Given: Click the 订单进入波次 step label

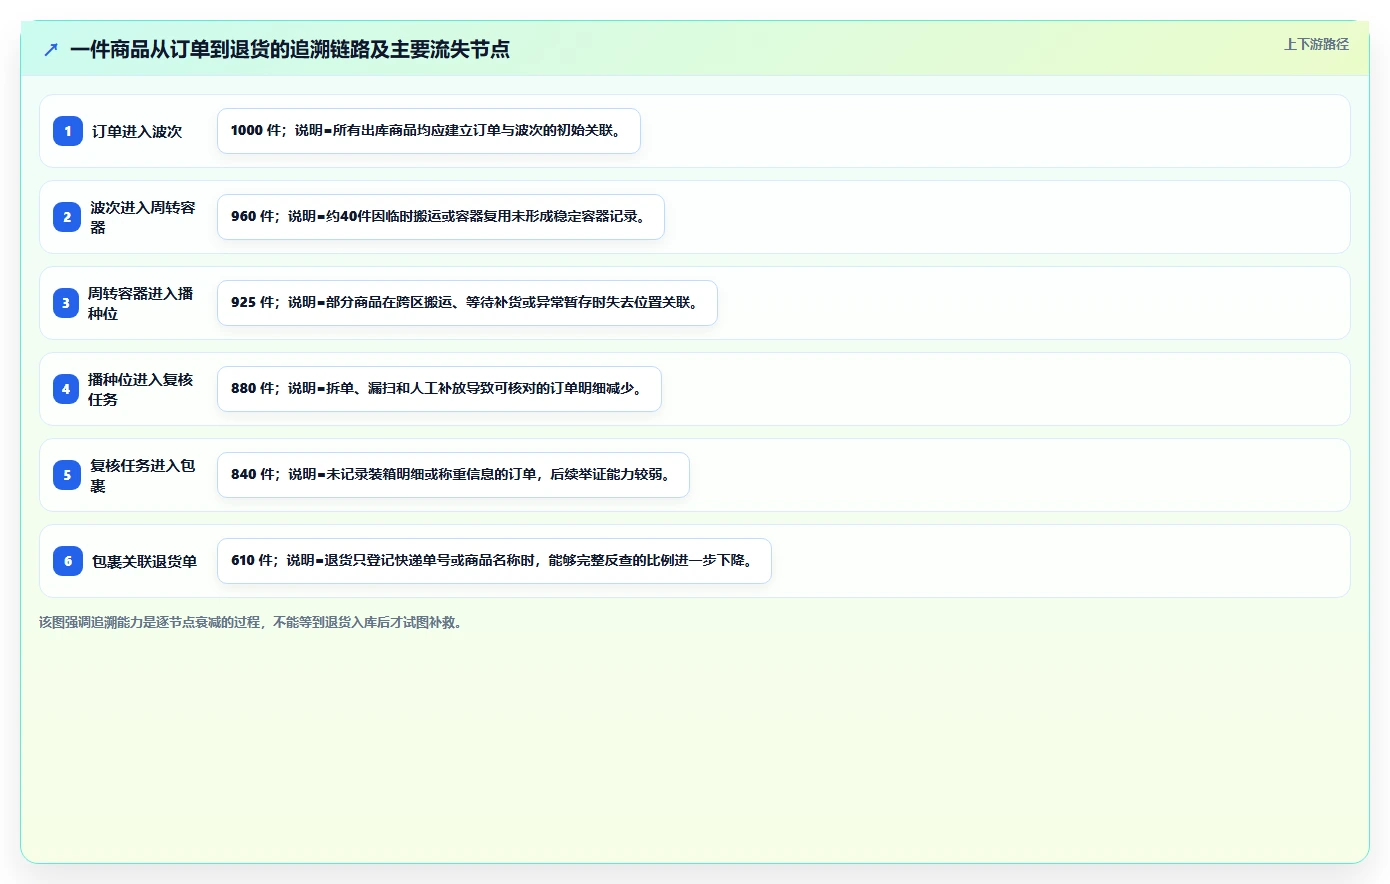Looking at the screenshot, I should coord(137,131).
